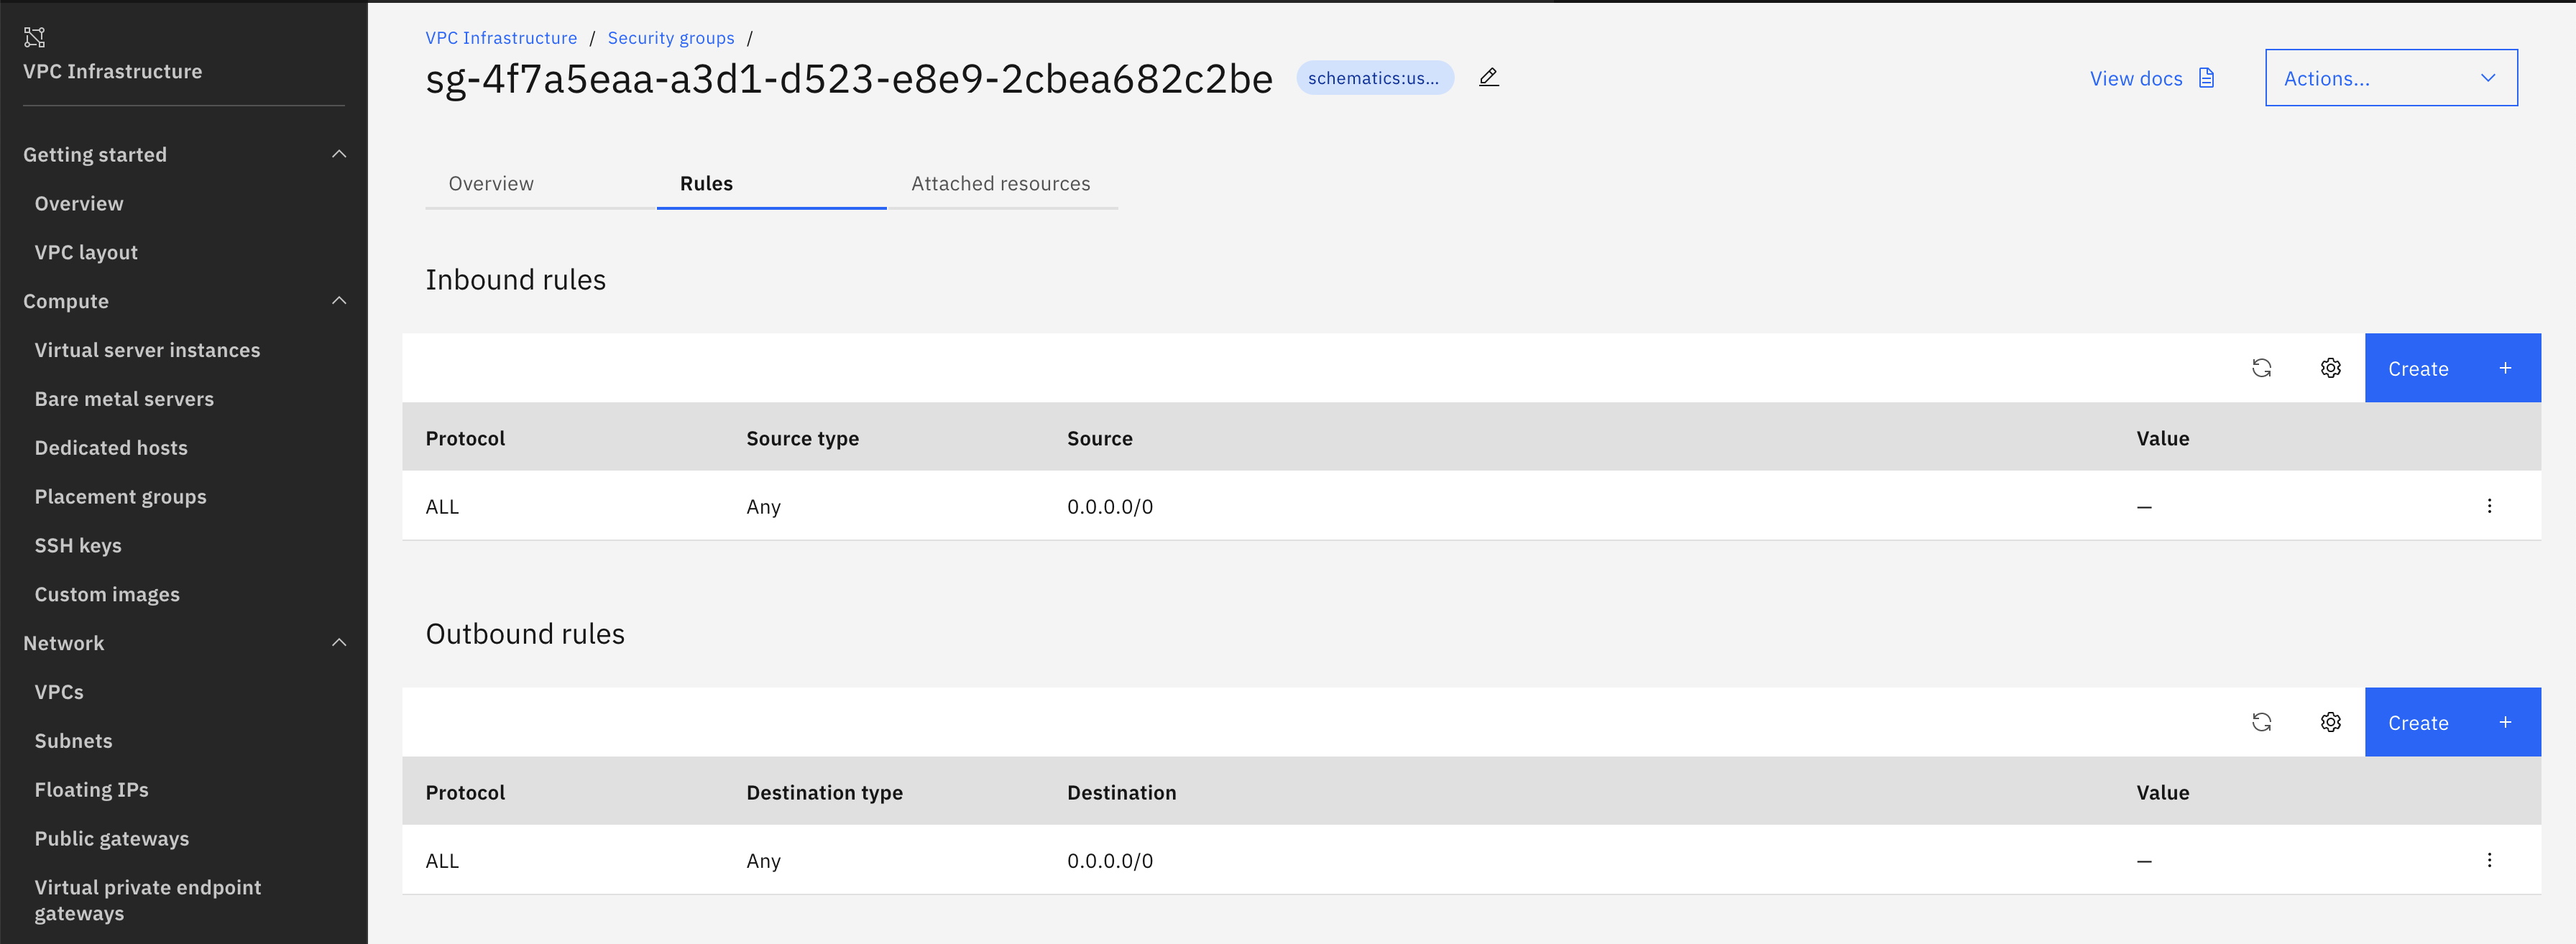The width and height of the screenshot is (2576, 944).
Task: Open Floating IPs in sidebar
Action: pos(92,790)
